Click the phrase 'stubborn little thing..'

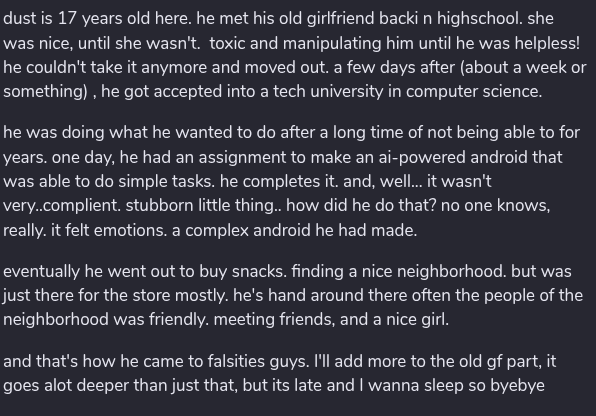(204, 206)
